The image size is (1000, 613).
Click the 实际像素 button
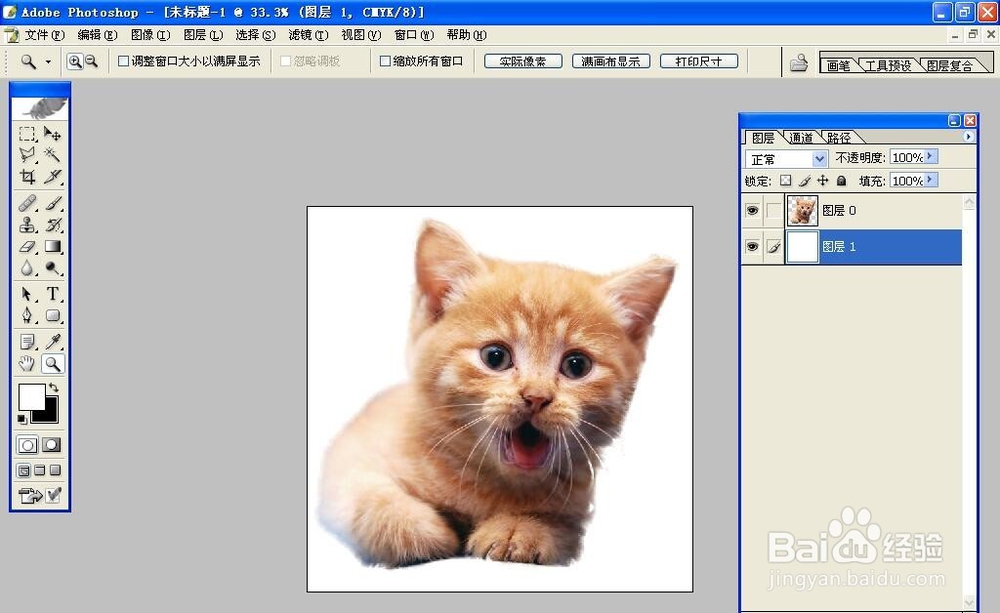click(522, 60)
